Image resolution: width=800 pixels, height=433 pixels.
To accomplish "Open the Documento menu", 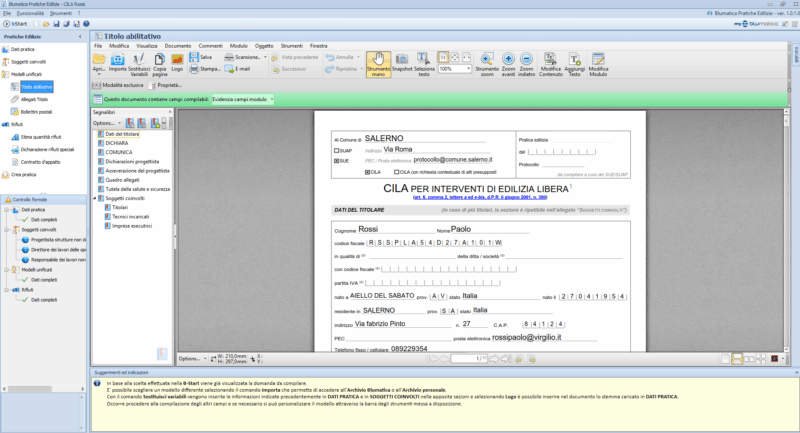I will click(178, 46).
